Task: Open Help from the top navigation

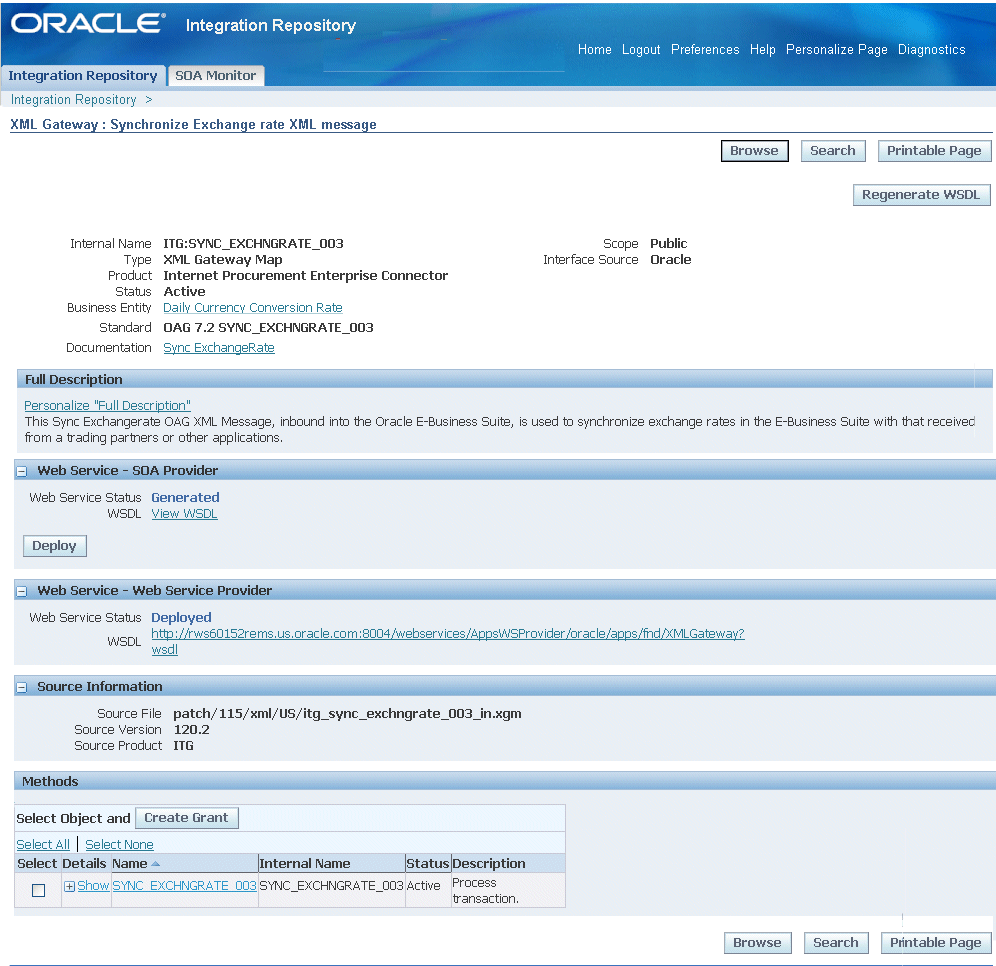Action: [x=762, y=50]
